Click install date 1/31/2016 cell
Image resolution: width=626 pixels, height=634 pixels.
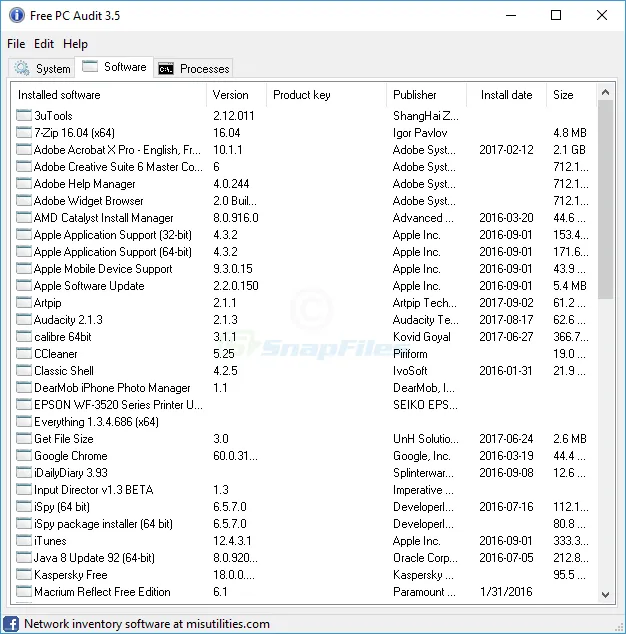pos(506,592)
